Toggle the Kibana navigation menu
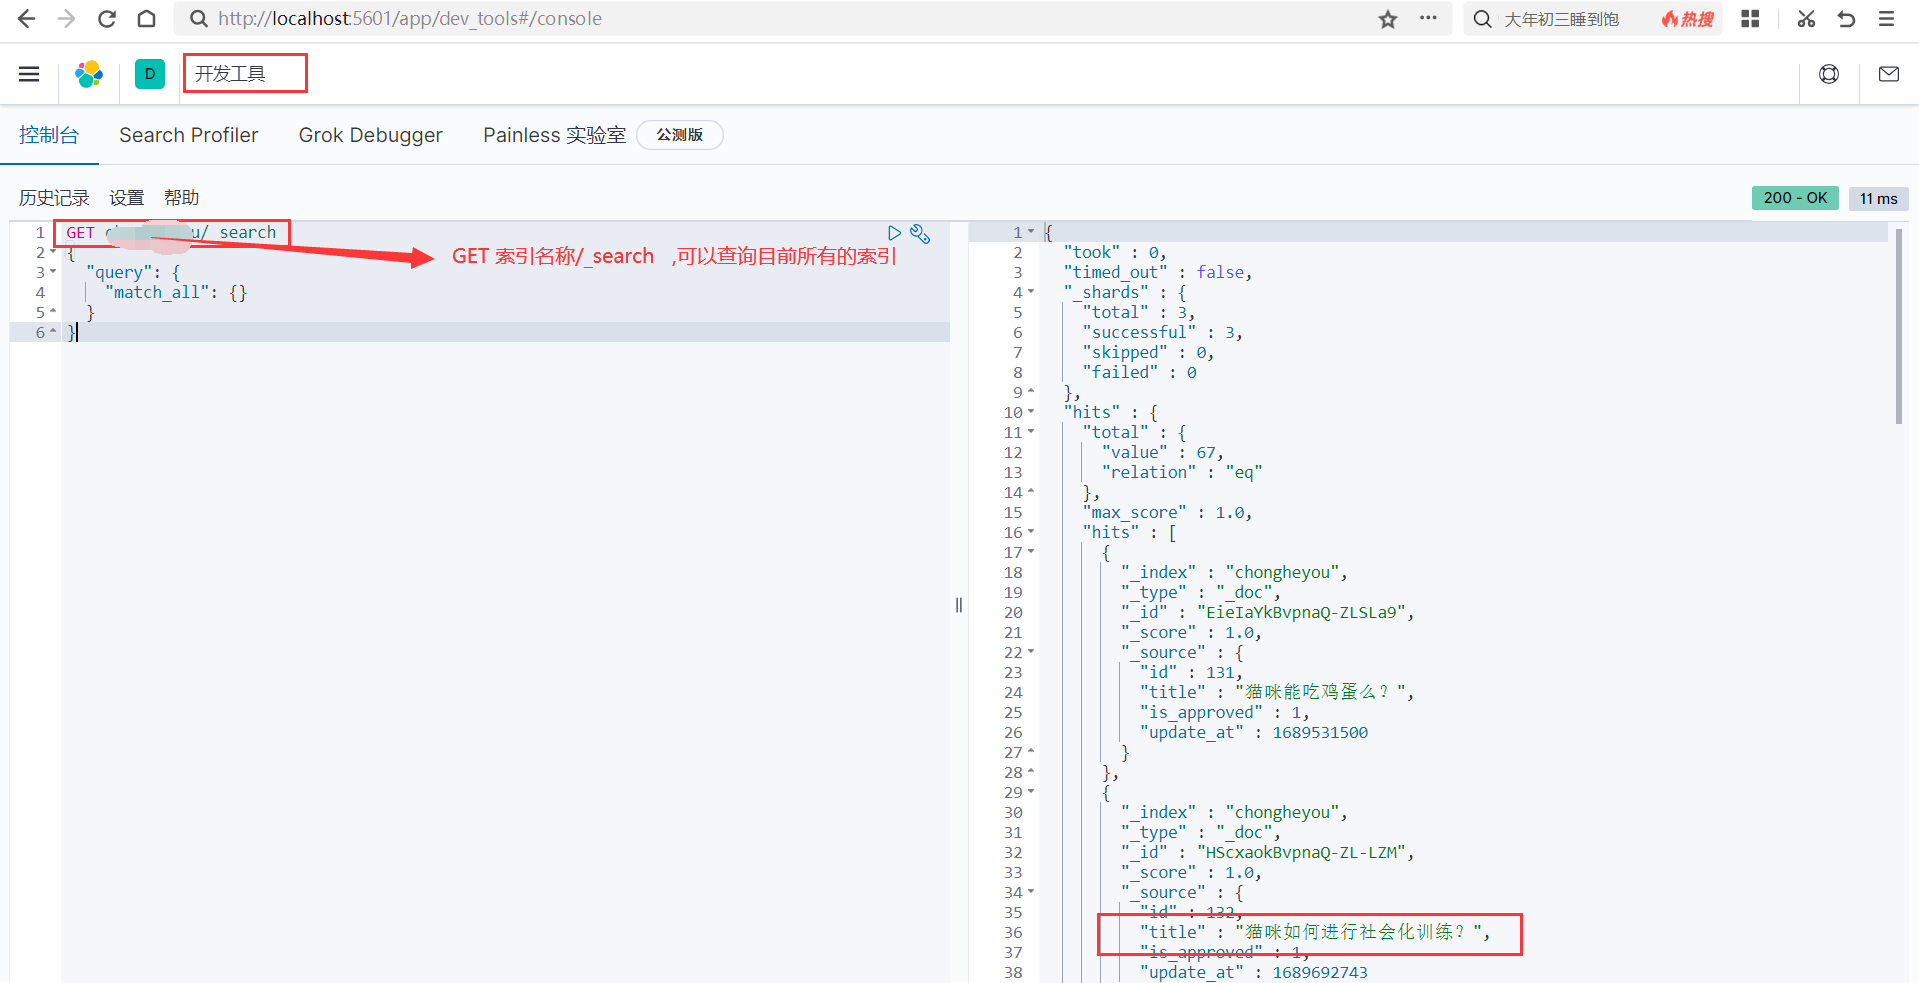This screenshot has width=1919, height=983. [x=29, y=74]
